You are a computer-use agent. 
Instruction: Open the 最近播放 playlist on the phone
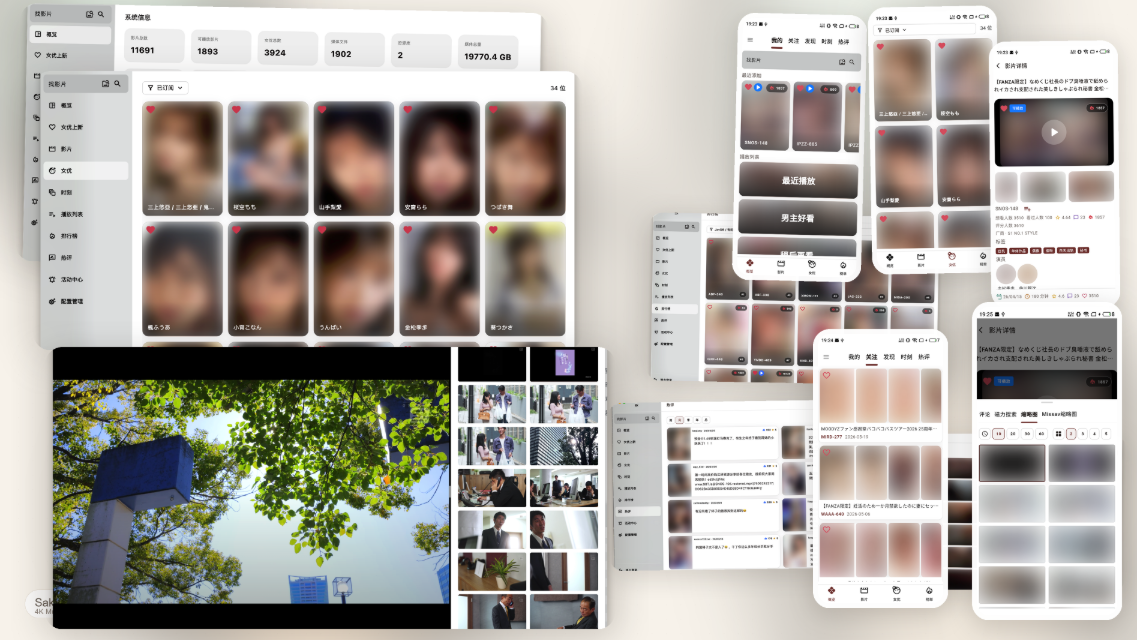798,180
